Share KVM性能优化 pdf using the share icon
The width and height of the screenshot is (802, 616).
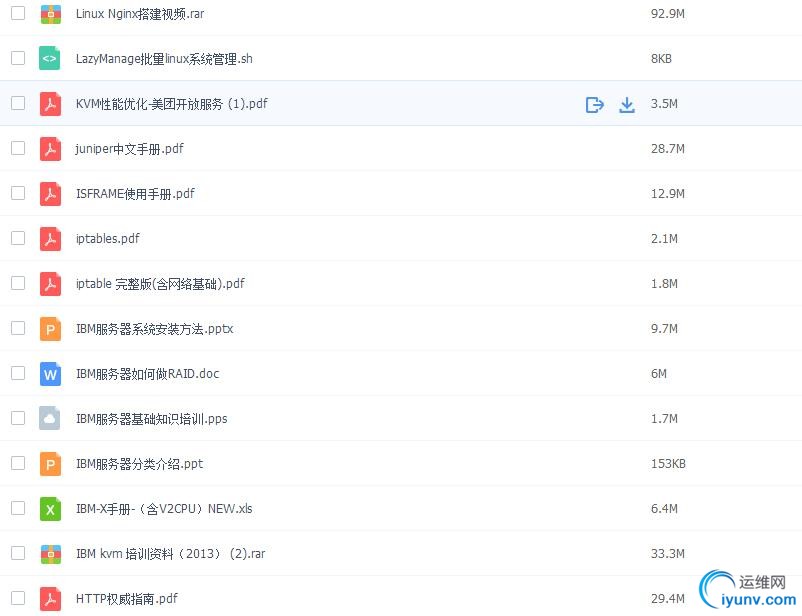[594, 104]
